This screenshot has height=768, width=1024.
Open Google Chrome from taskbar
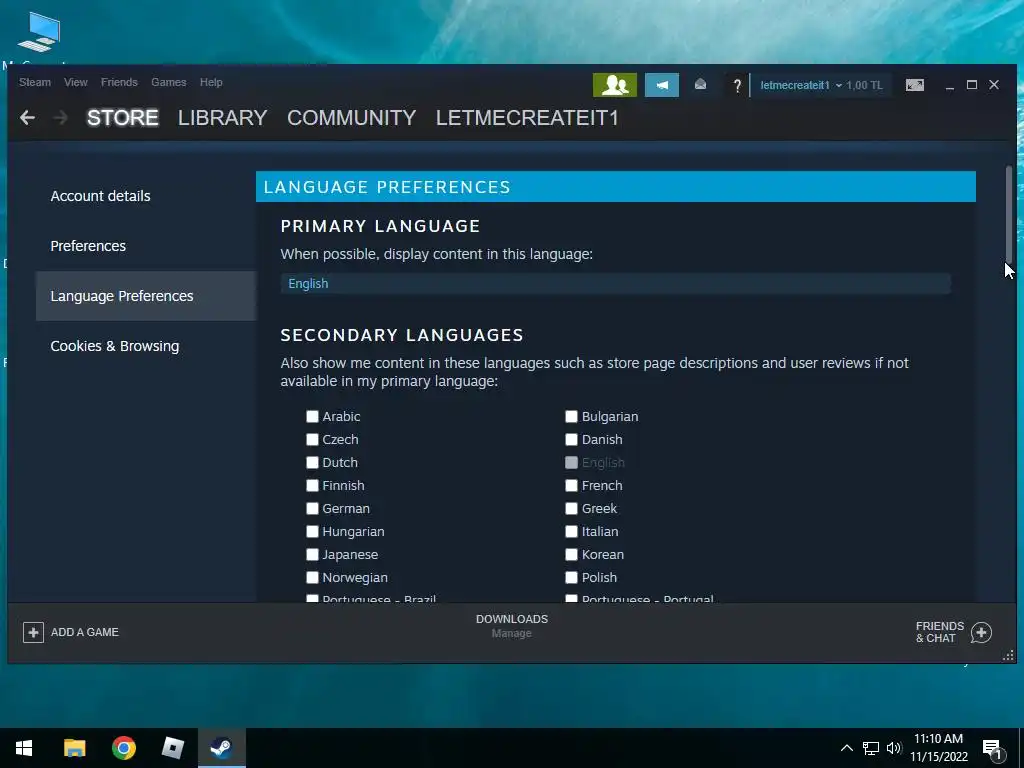pos(123,748)
